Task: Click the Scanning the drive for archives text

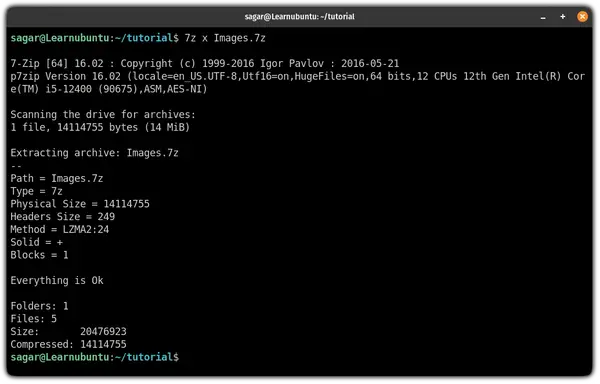Action: click(x=103, y=115)
